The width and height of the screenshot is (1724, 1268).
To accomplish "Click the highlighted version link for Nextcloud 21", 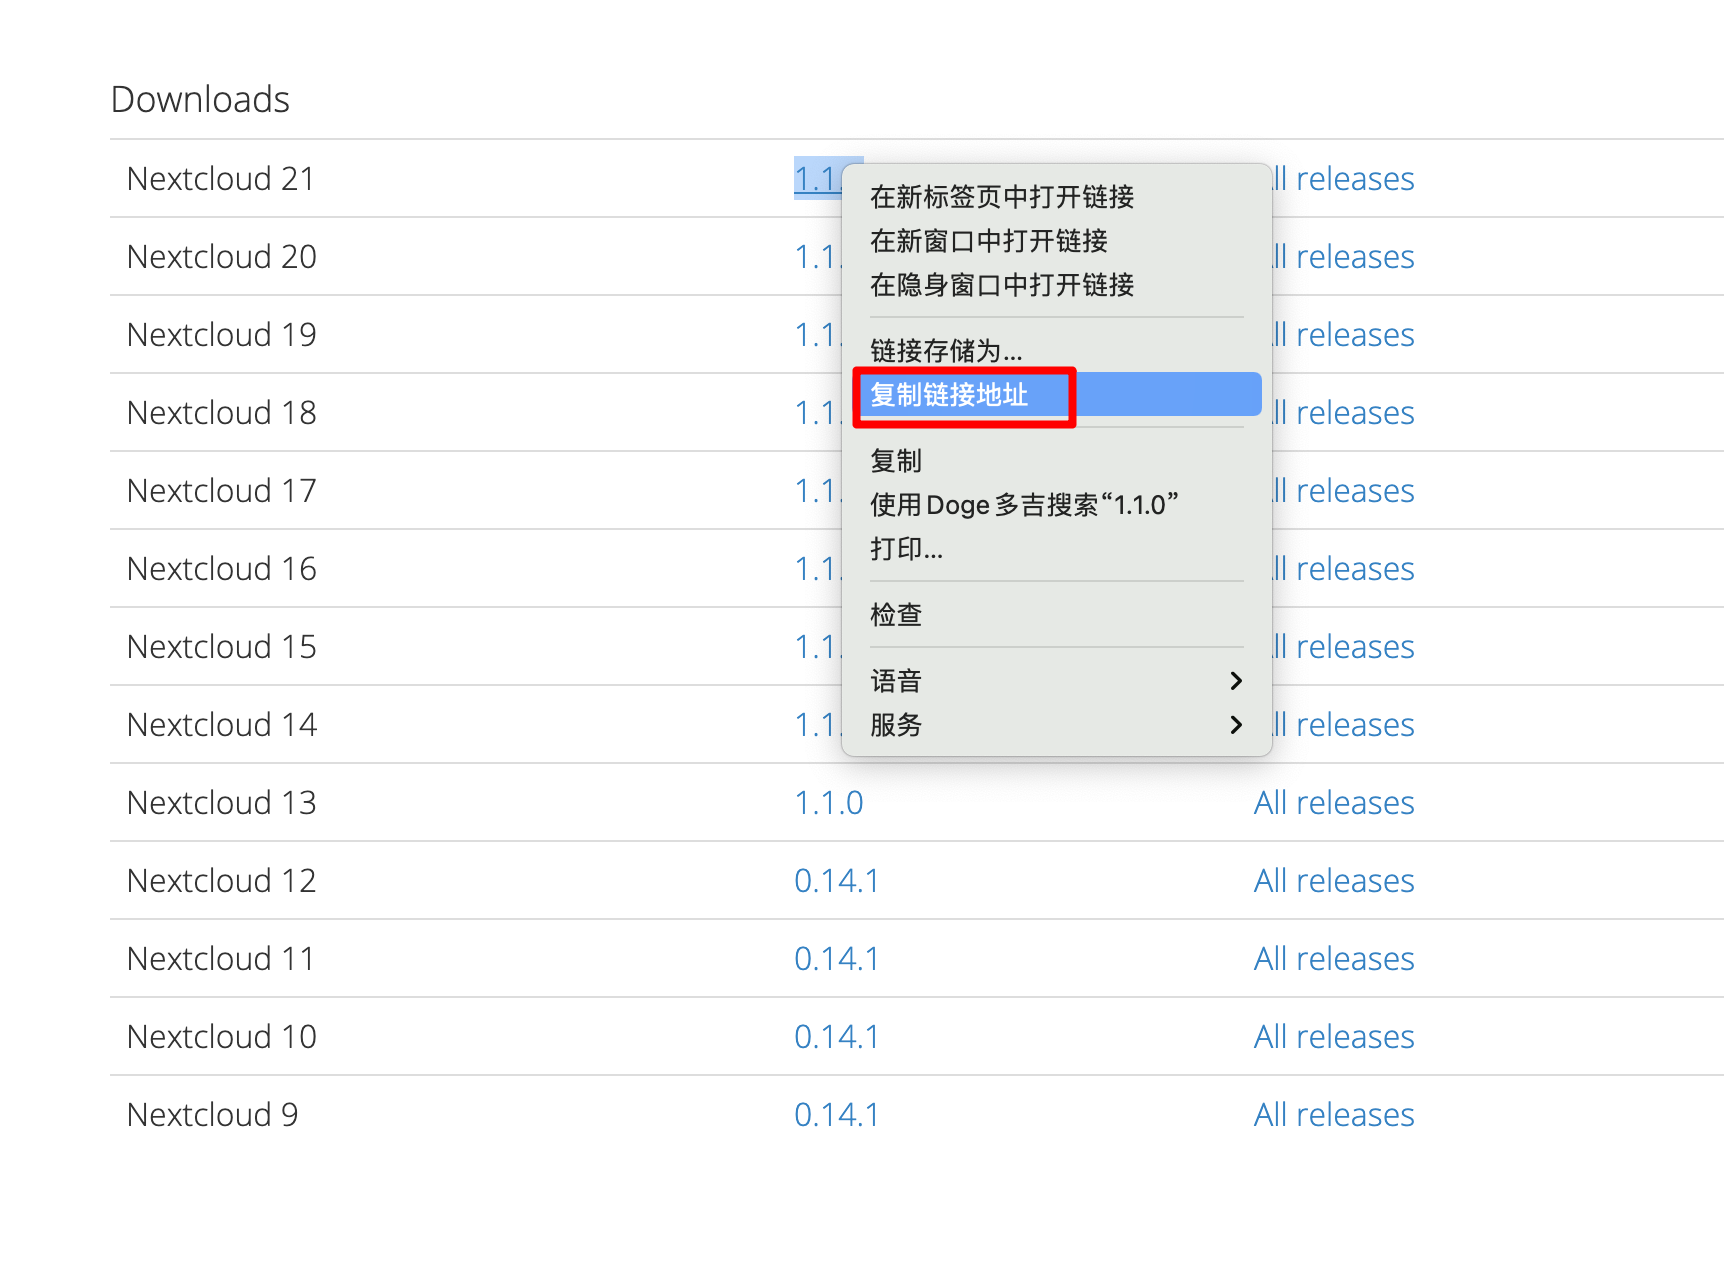I will pyautogui.click(x=817, y=179).
